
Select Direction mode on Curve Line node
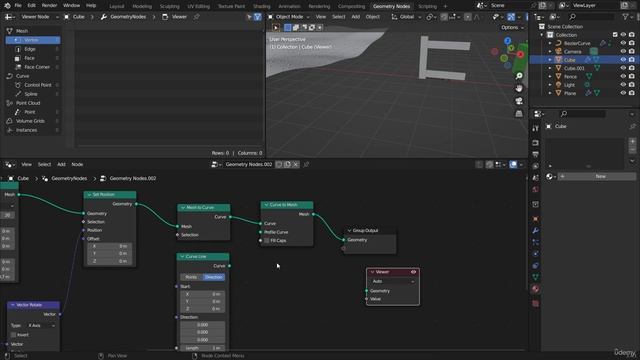(x=214, y=277)
